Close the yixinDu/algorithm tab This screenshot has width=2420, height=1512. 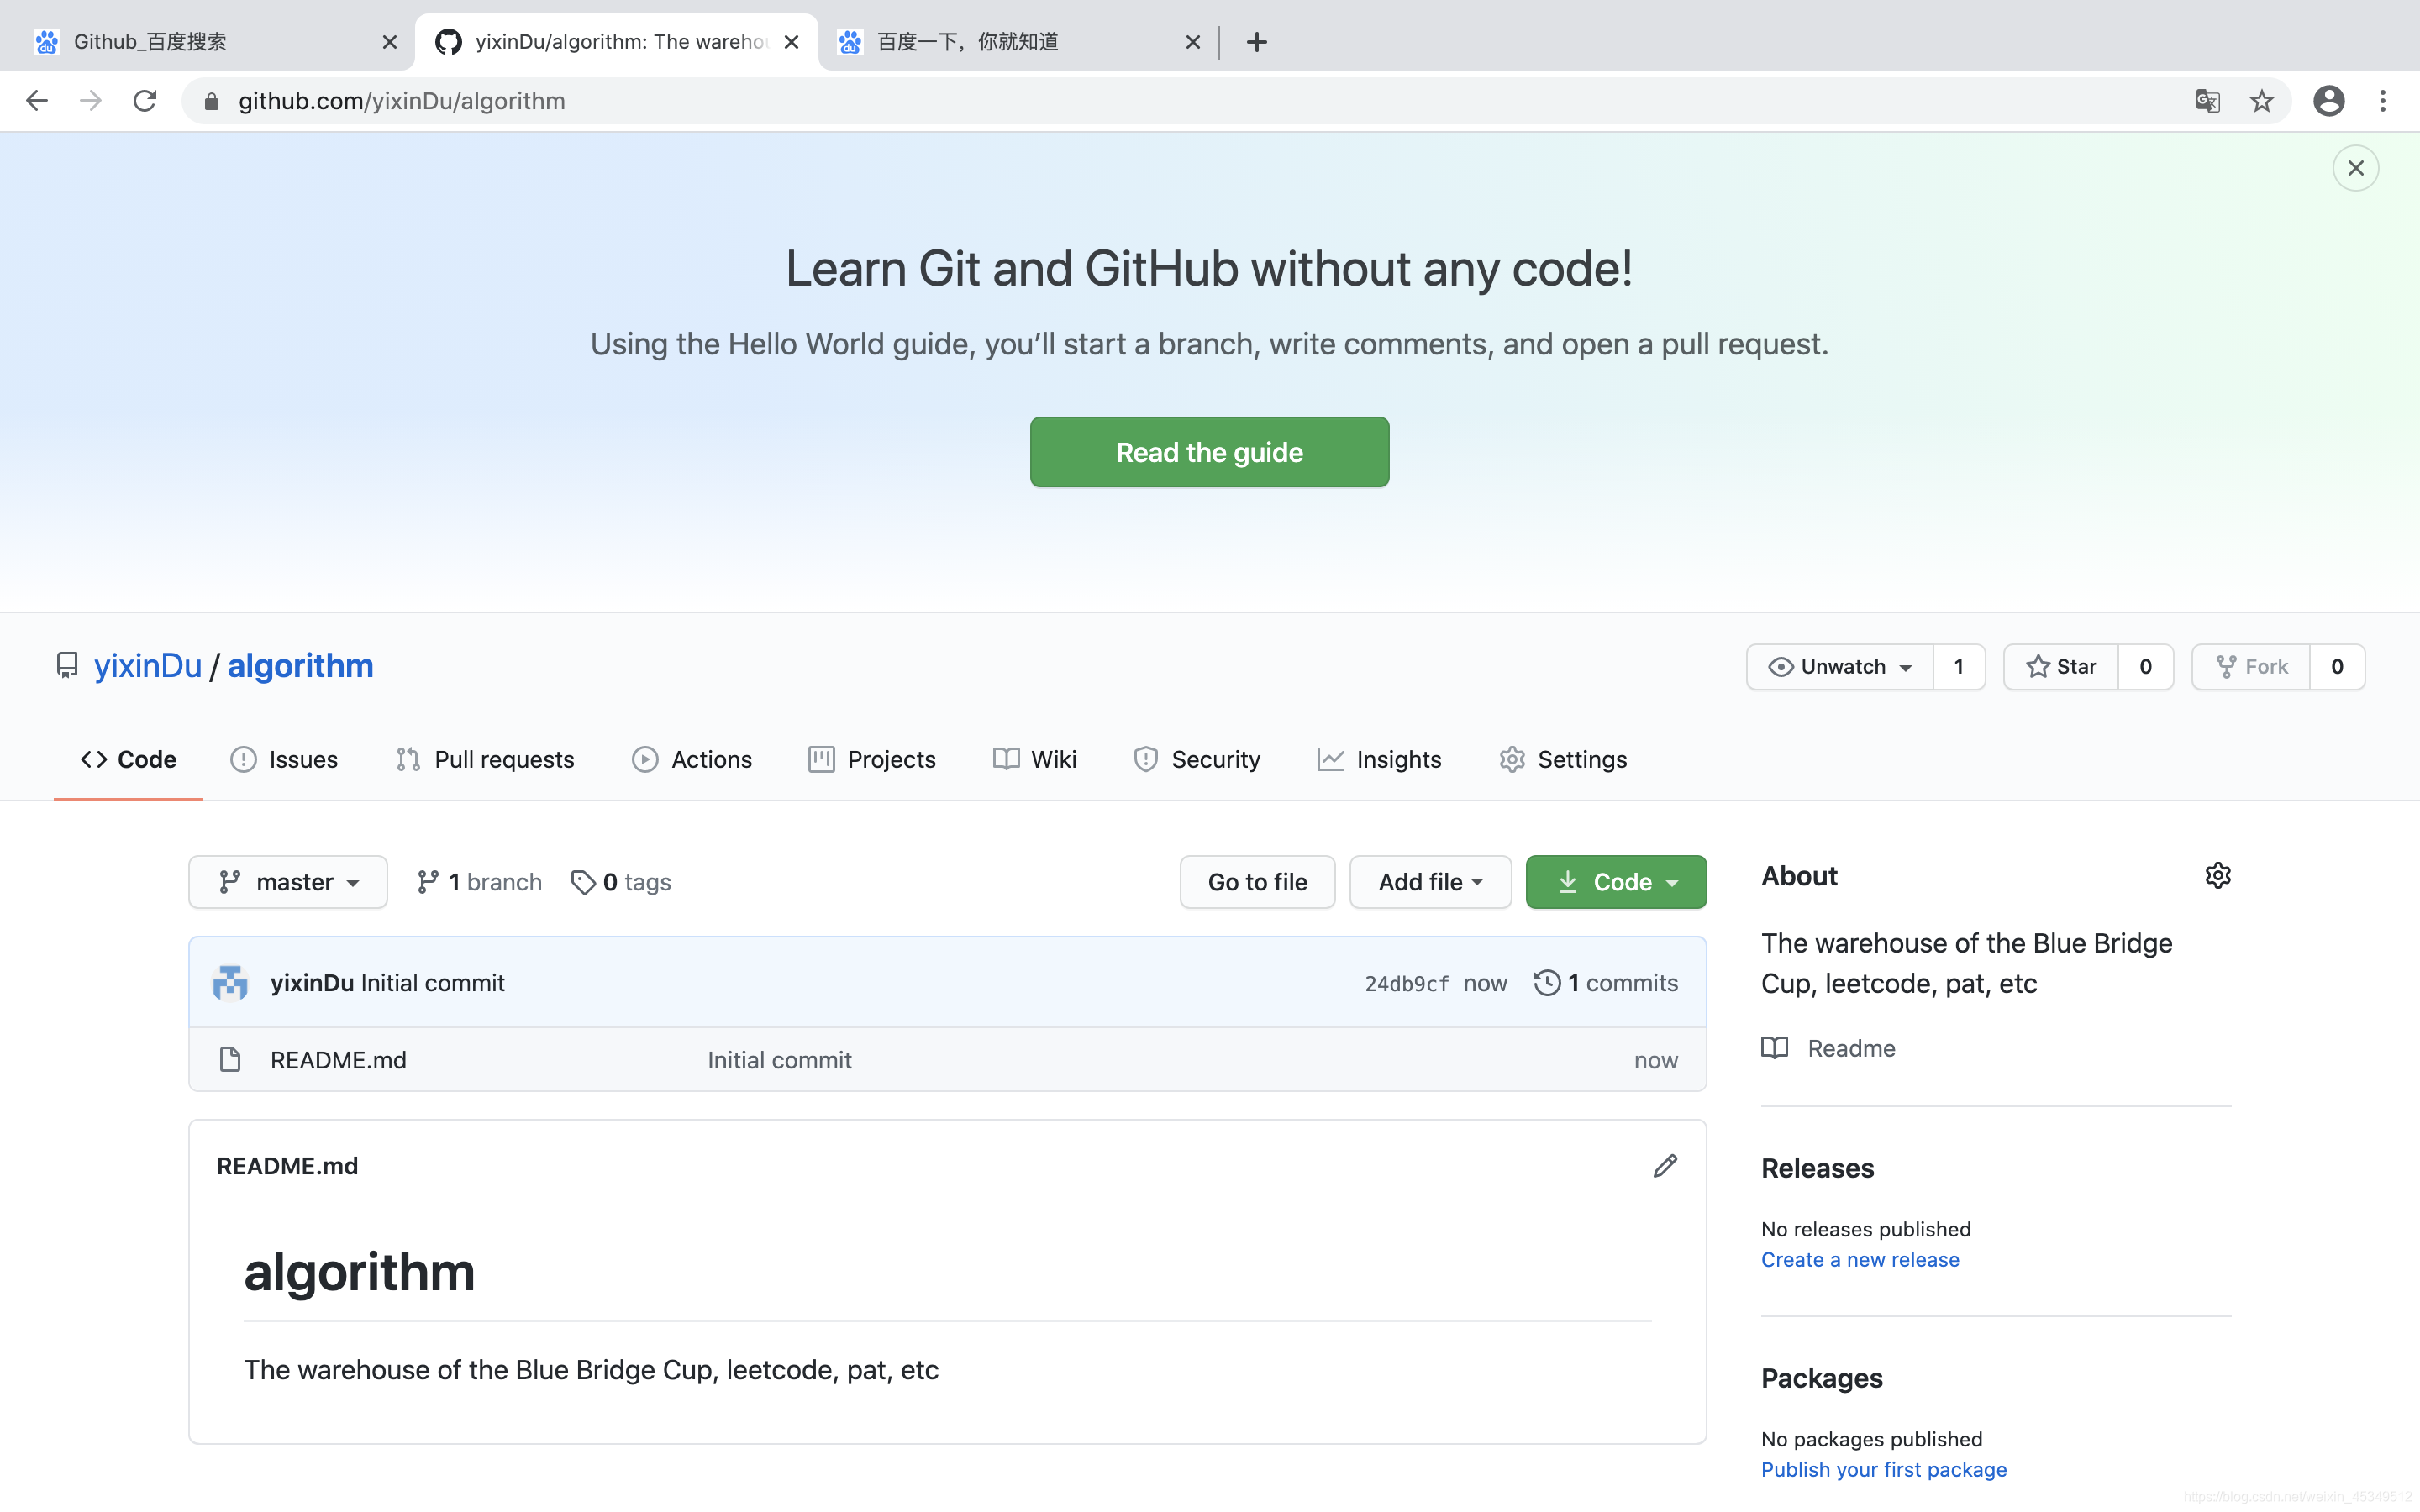[x=791, y=42]
